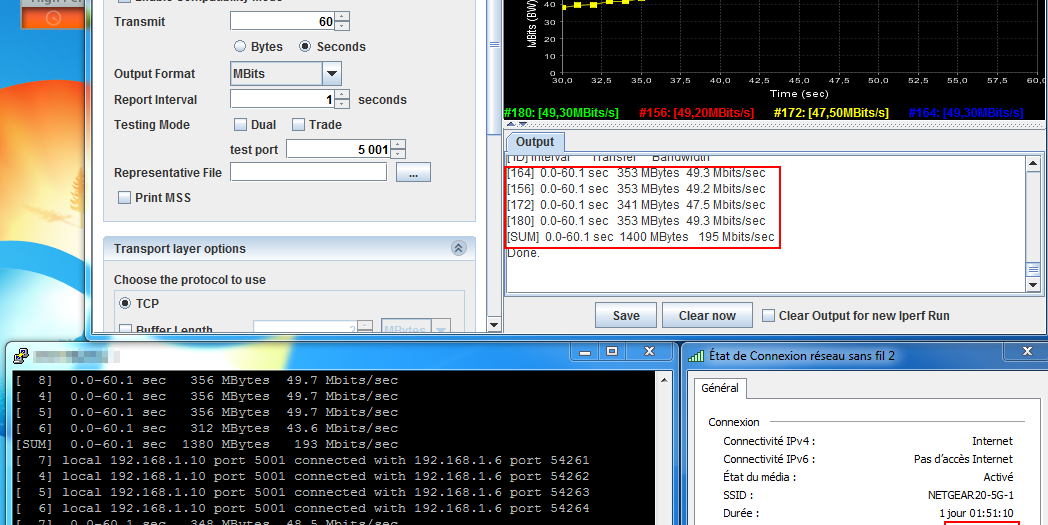This screenshot has width=1048, height=525.
Task: Select the Bytes radio button
Action: 240,47
